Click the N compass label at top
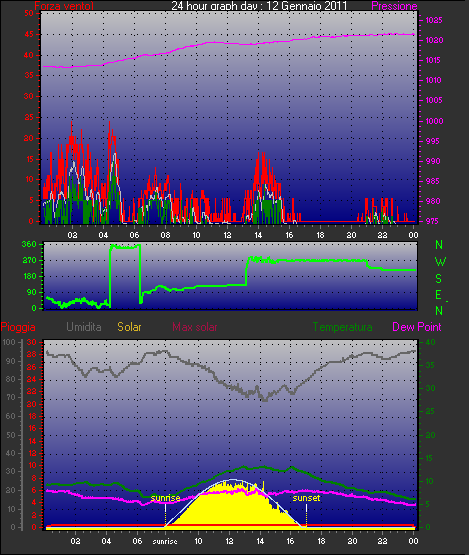This screenshot has width=469, height=555. pyautogui.click(x=439, y=245)
